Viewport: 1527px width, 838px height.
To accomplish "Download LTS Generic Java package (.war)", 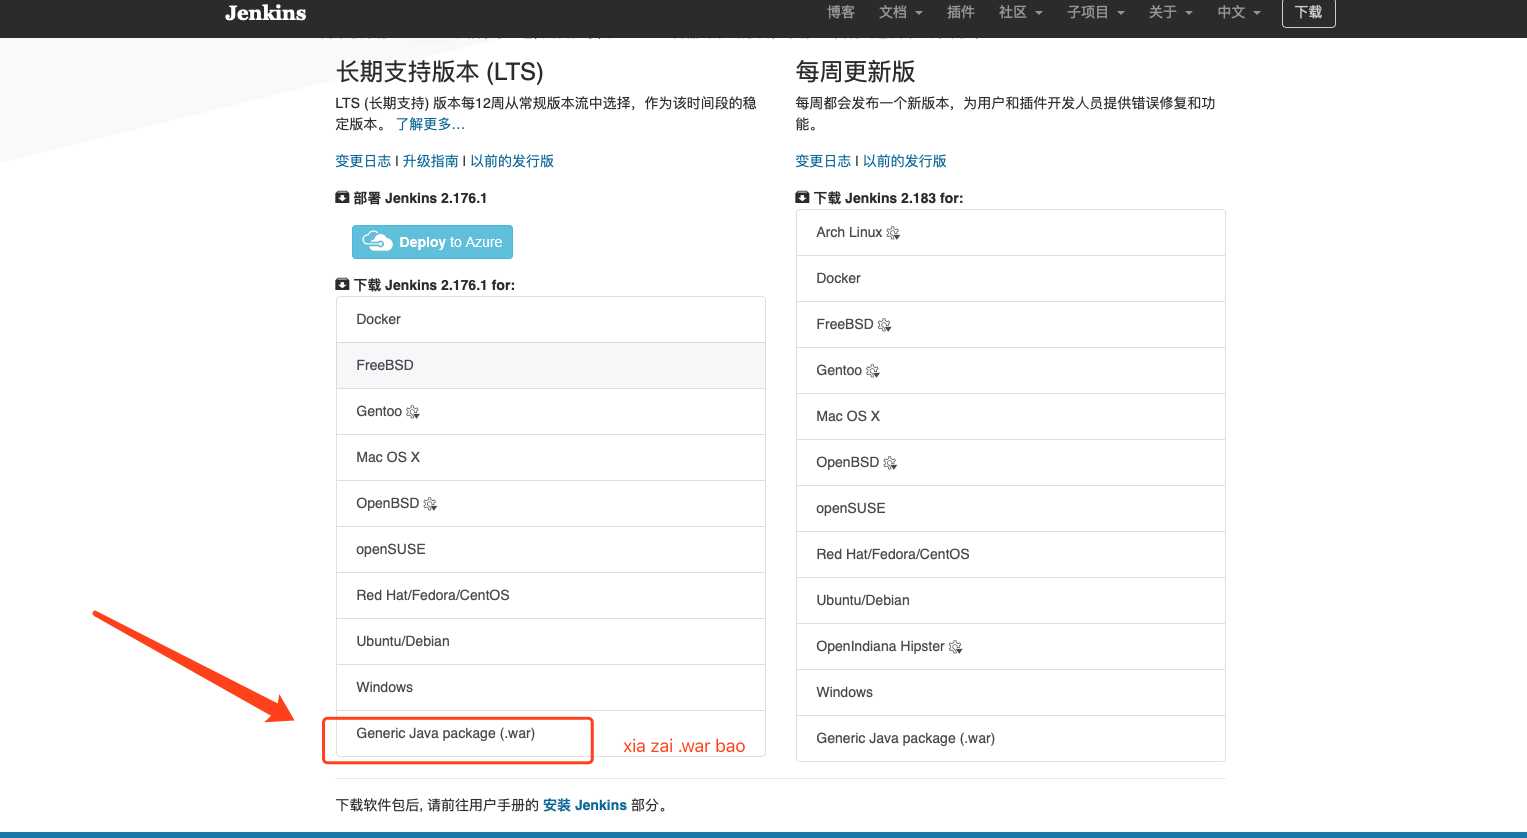I will 551,733.
